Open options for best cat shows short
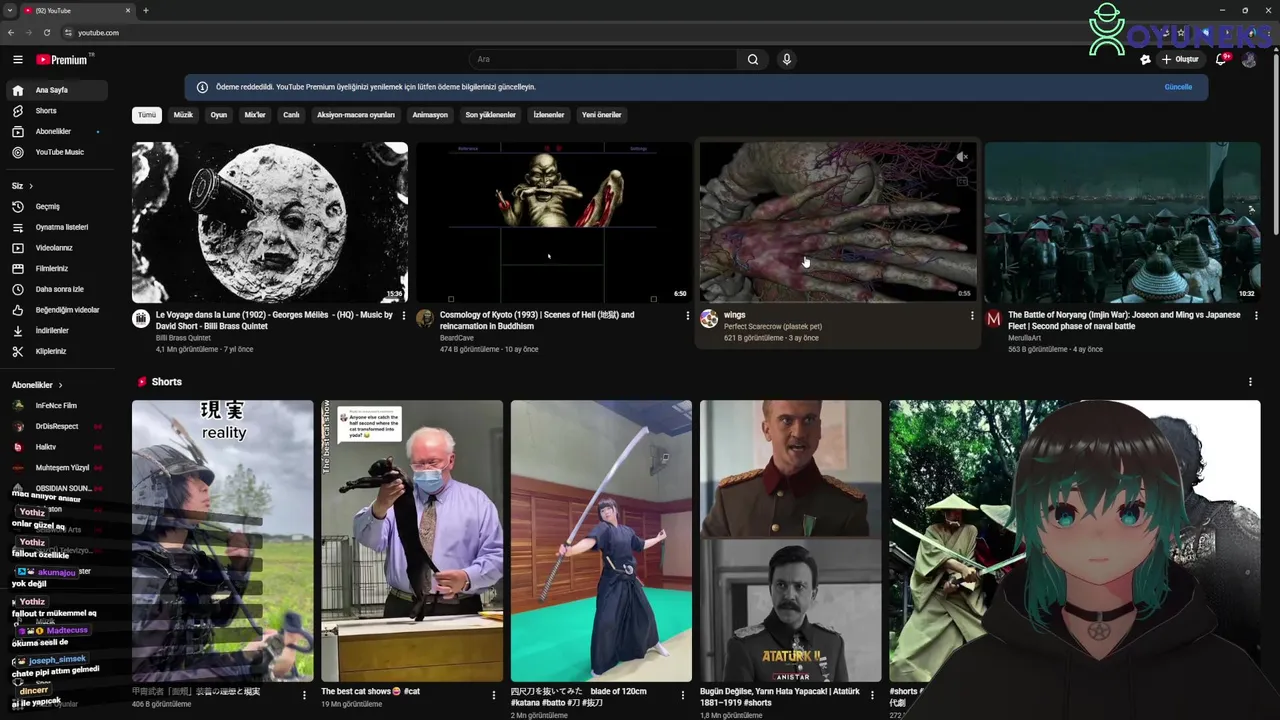This screenshot has height=720, width=1280. [493, 694]
